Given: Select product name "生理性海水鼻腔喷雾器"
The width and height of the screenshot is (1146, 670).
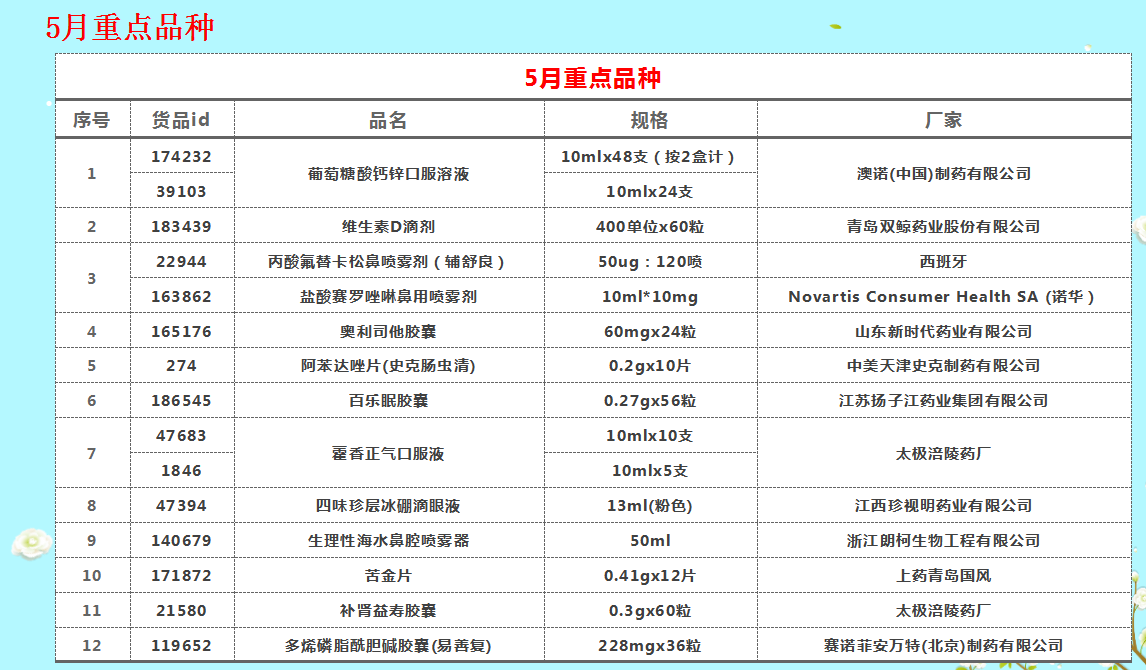Looking at the screenshot, I should 388,541.
